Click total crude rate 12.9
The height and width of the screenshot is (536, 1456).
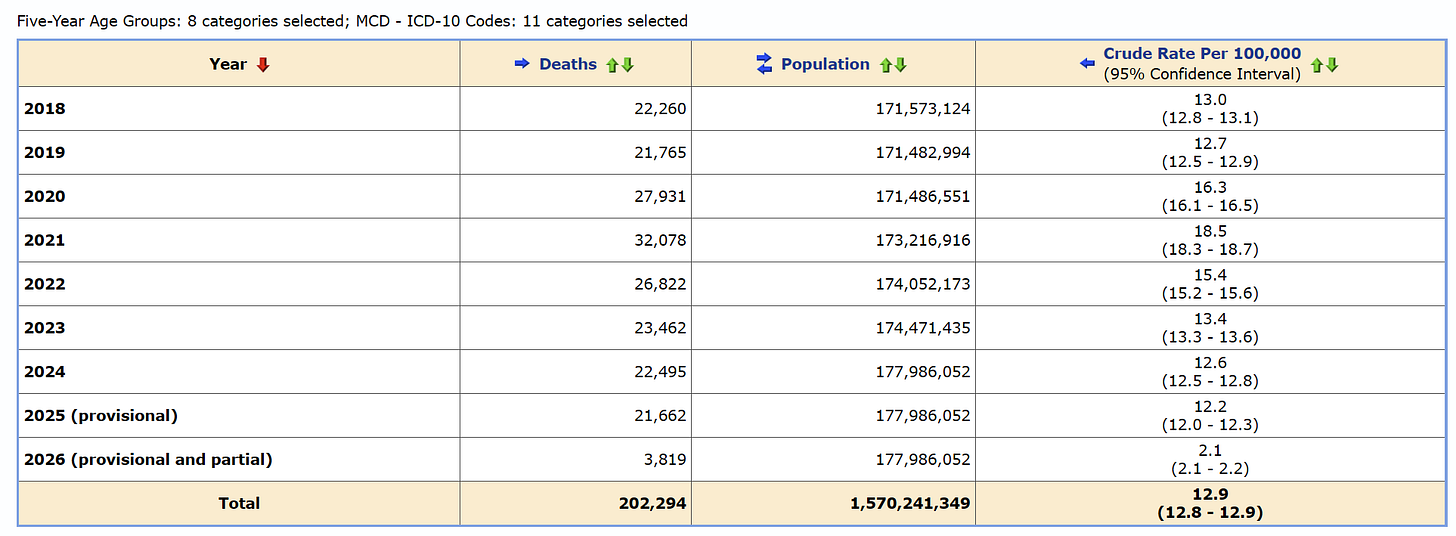[1210, 495]
